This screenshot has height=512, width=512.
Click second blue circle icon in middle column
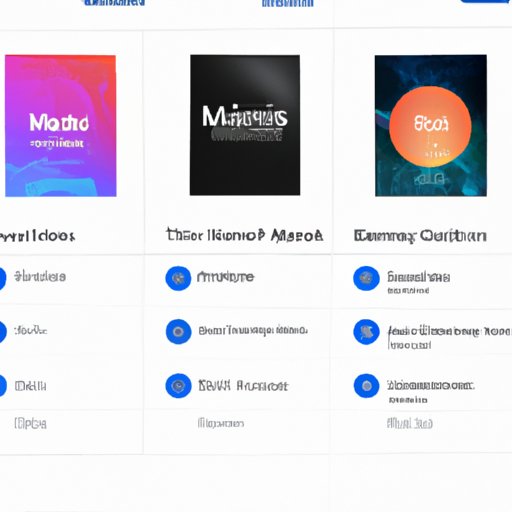[179, 331]
